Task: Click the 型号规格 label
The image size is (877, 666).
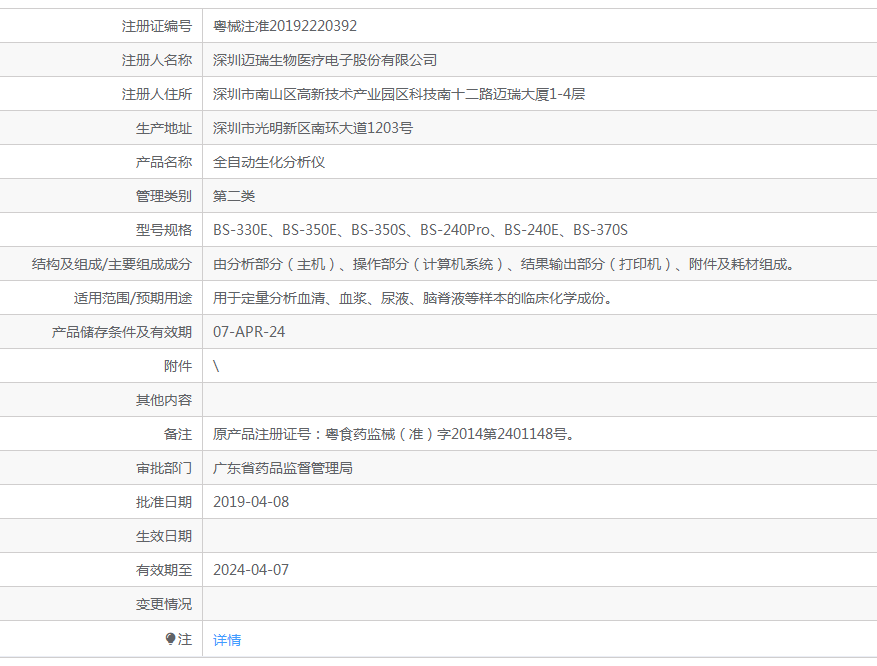Action: 164,230
